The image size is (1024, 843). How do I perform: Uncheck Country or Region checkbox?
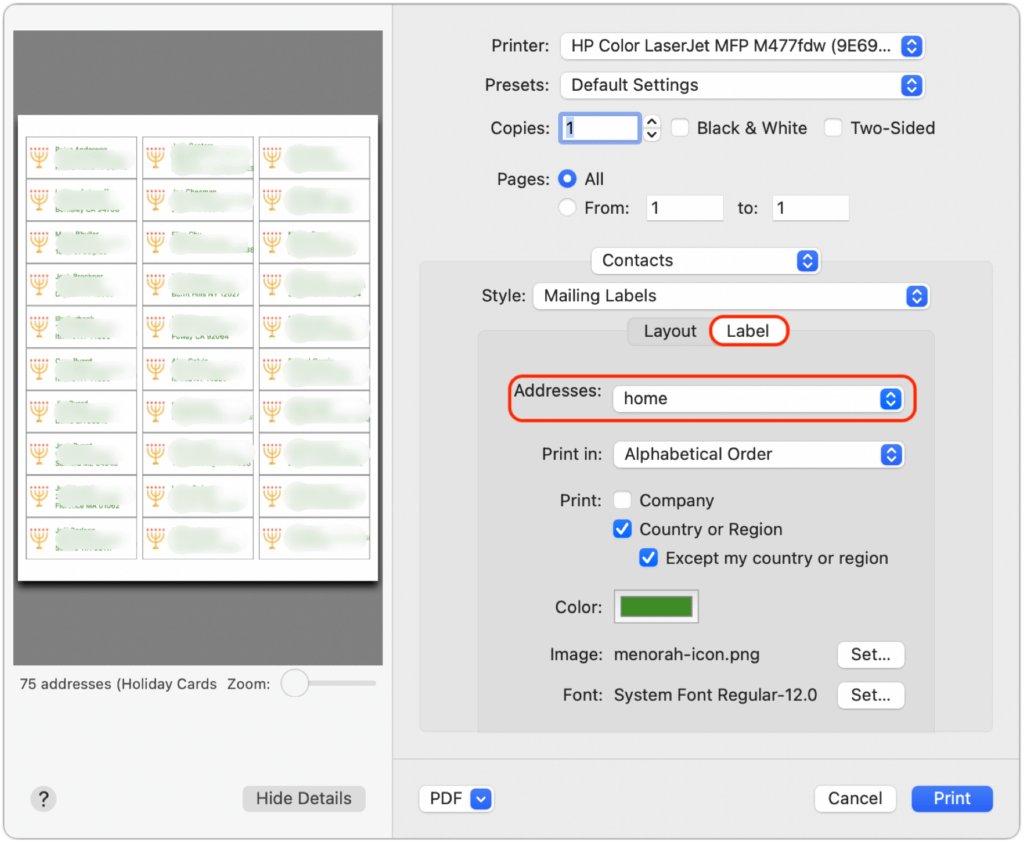click(622, 528)
